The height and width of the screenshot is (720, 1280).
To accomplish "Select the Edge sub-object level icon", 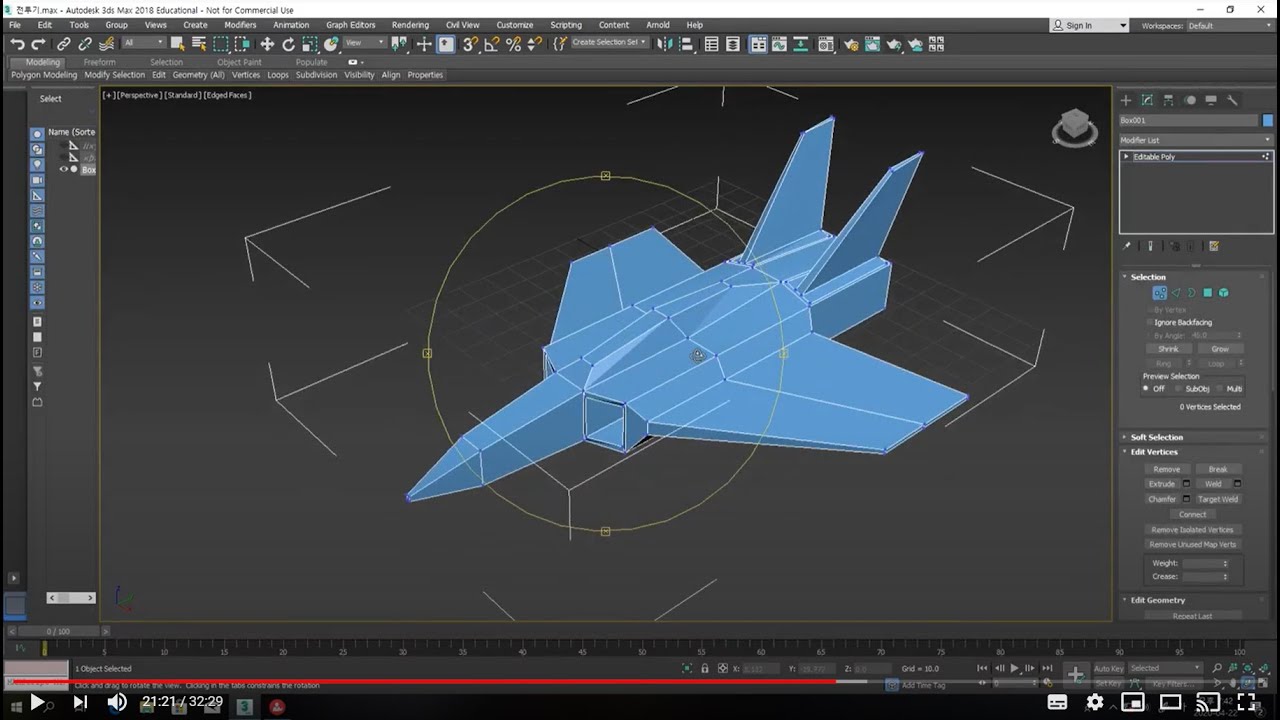I will pos(1176,293).
